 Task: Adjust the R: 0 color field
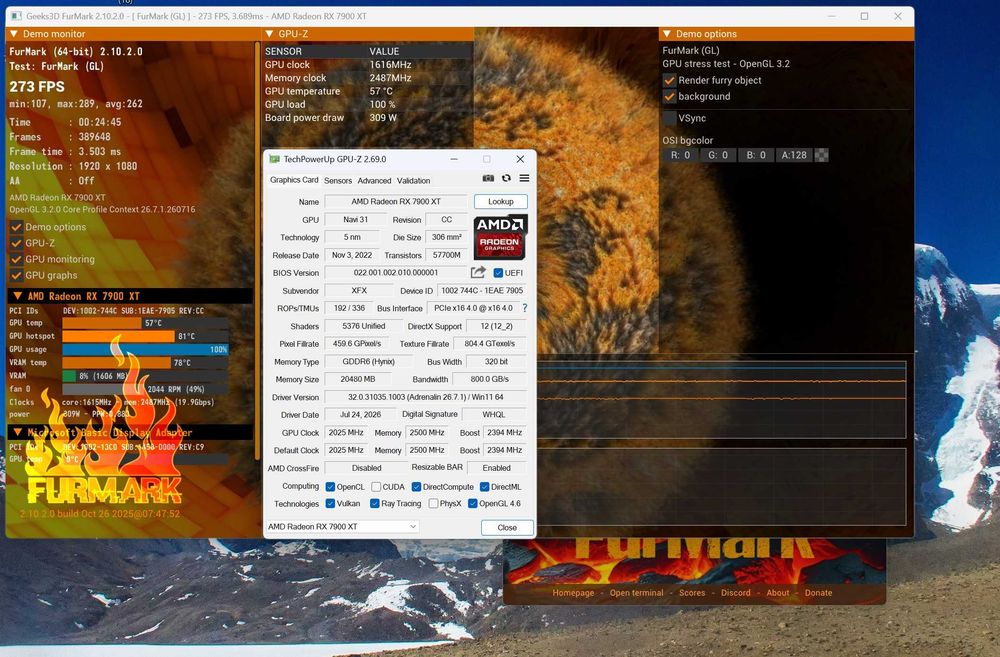680,155
